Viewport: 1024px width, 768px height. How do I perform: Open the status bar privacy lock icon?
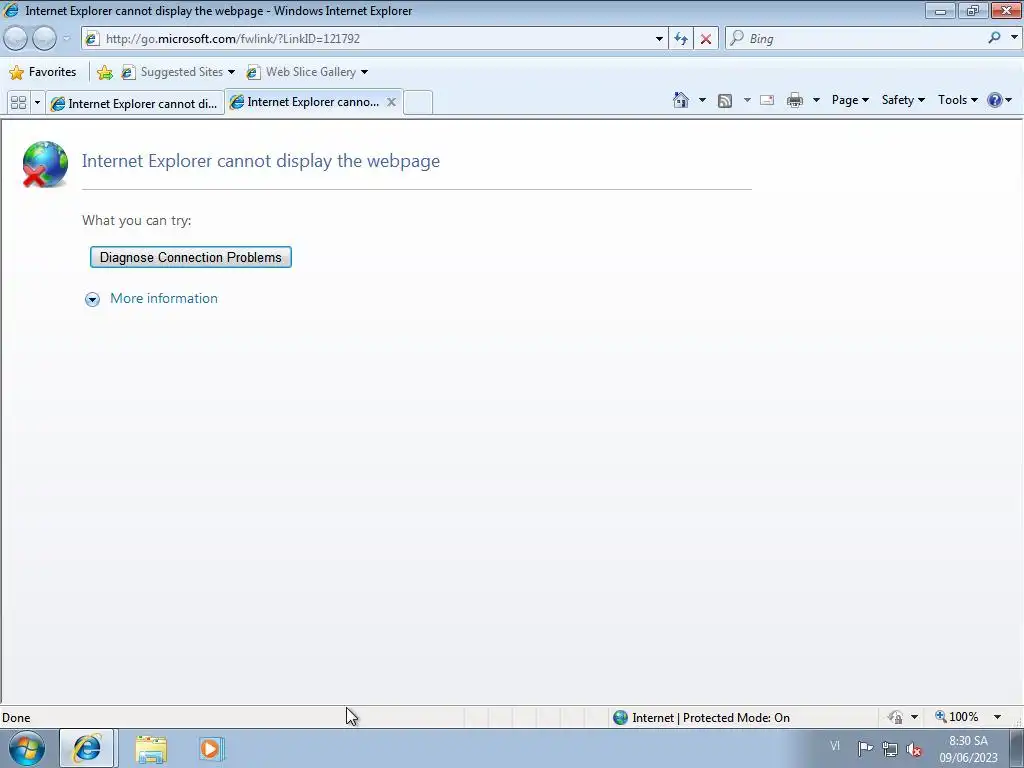click(895, 717)
